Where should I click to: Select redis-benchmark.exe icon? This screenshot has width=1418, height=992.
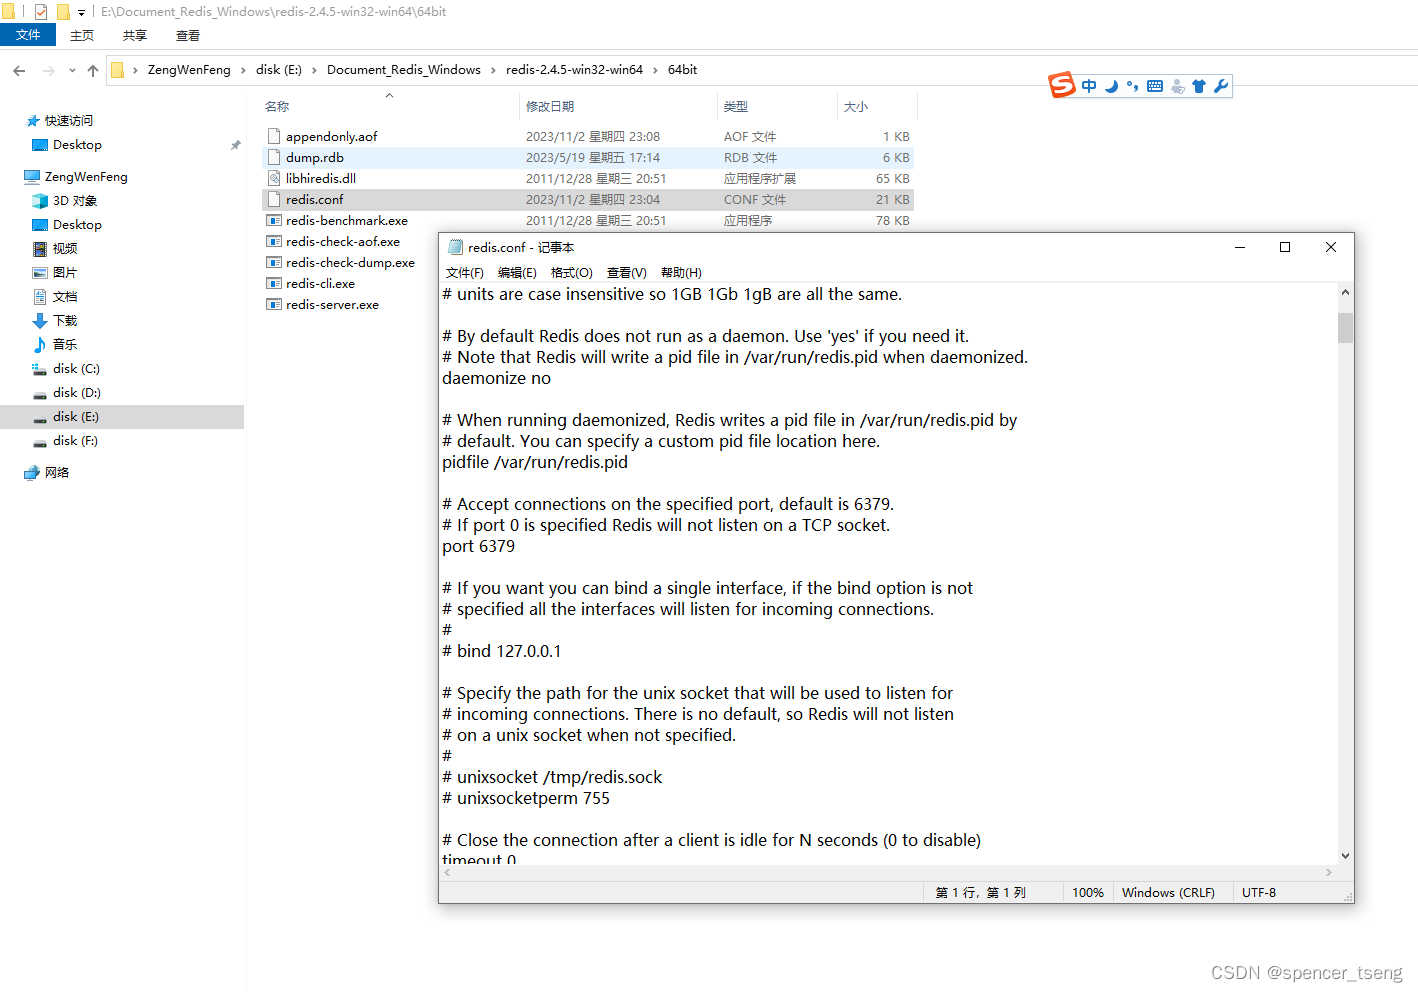274,220
